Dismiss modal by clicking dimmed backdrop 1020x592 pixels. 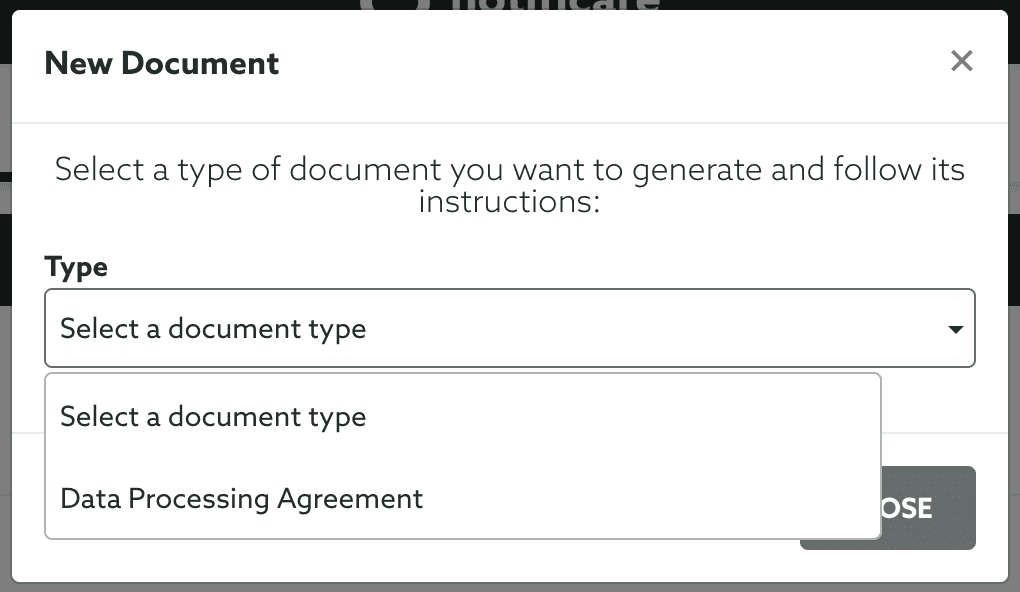coord(5,390)
